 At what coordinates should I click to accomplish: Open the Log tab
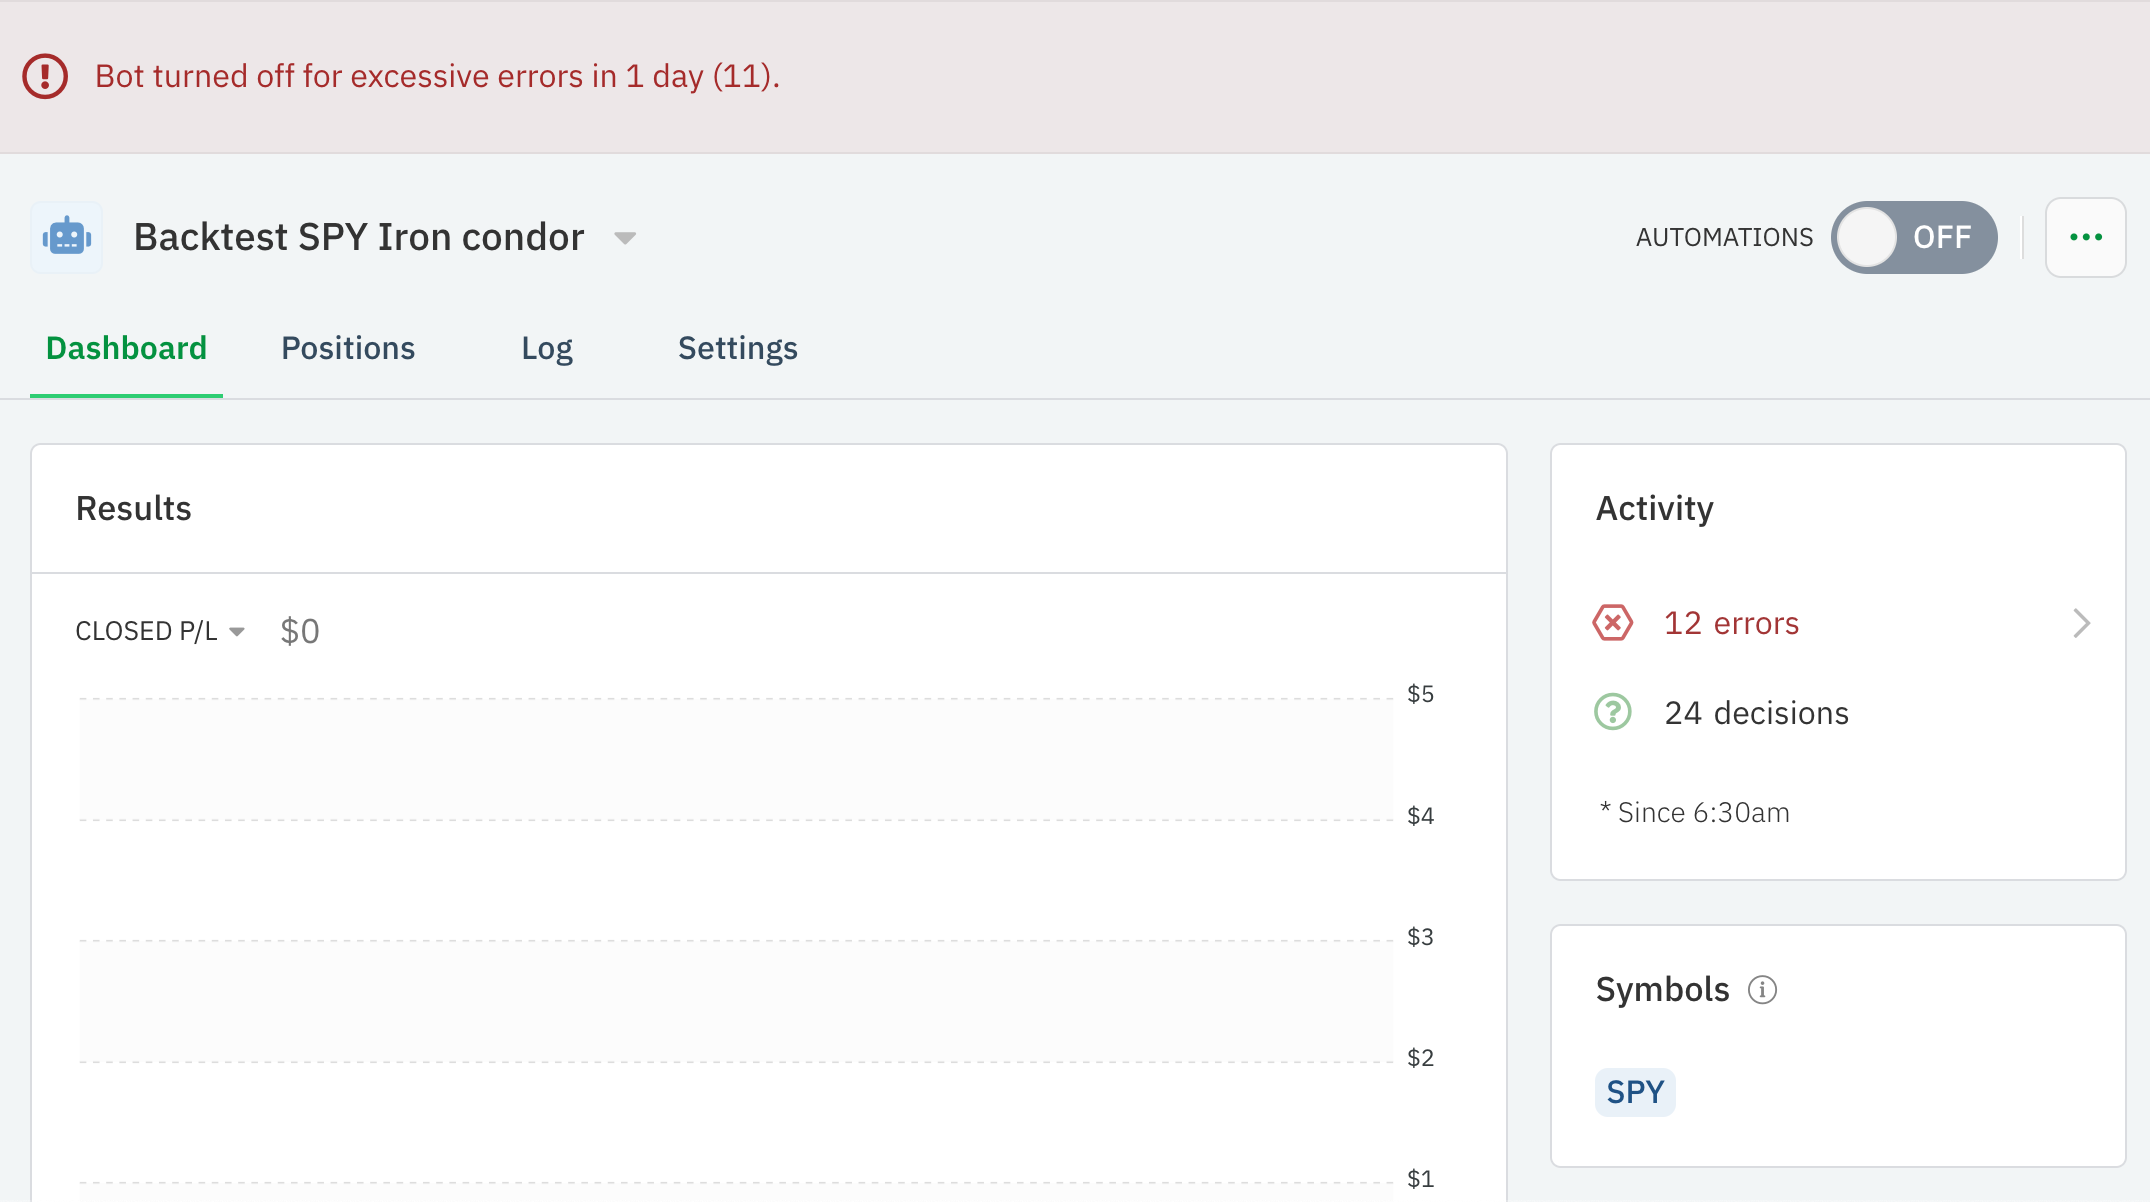546,348
